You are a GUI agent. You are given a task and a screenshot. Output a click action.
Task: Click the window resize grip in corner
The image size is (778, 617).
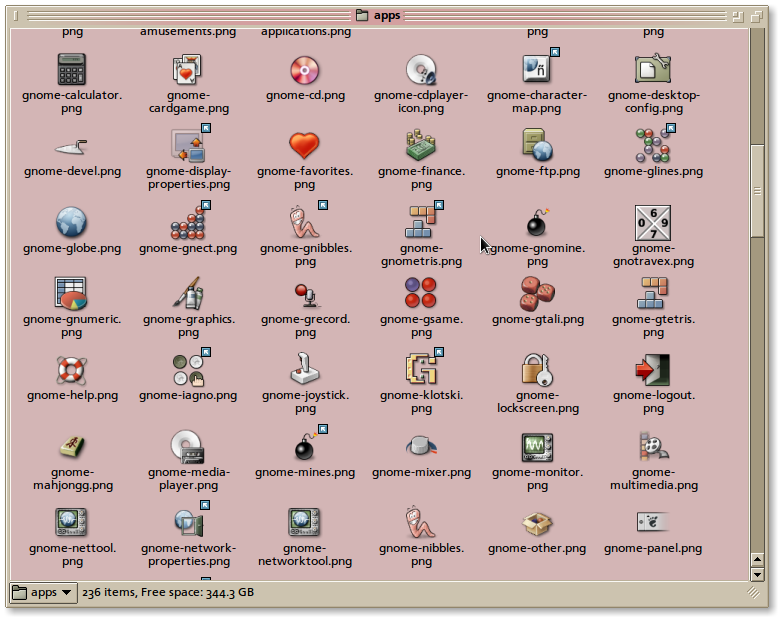(x=754, y=592)
